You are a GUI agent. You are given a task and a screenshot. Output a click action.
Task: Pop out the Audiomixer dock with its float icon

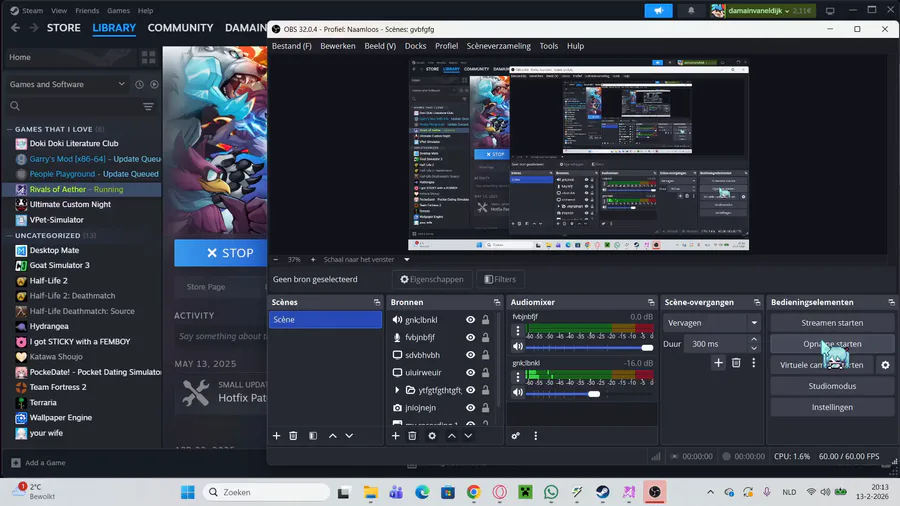[651, 302]
